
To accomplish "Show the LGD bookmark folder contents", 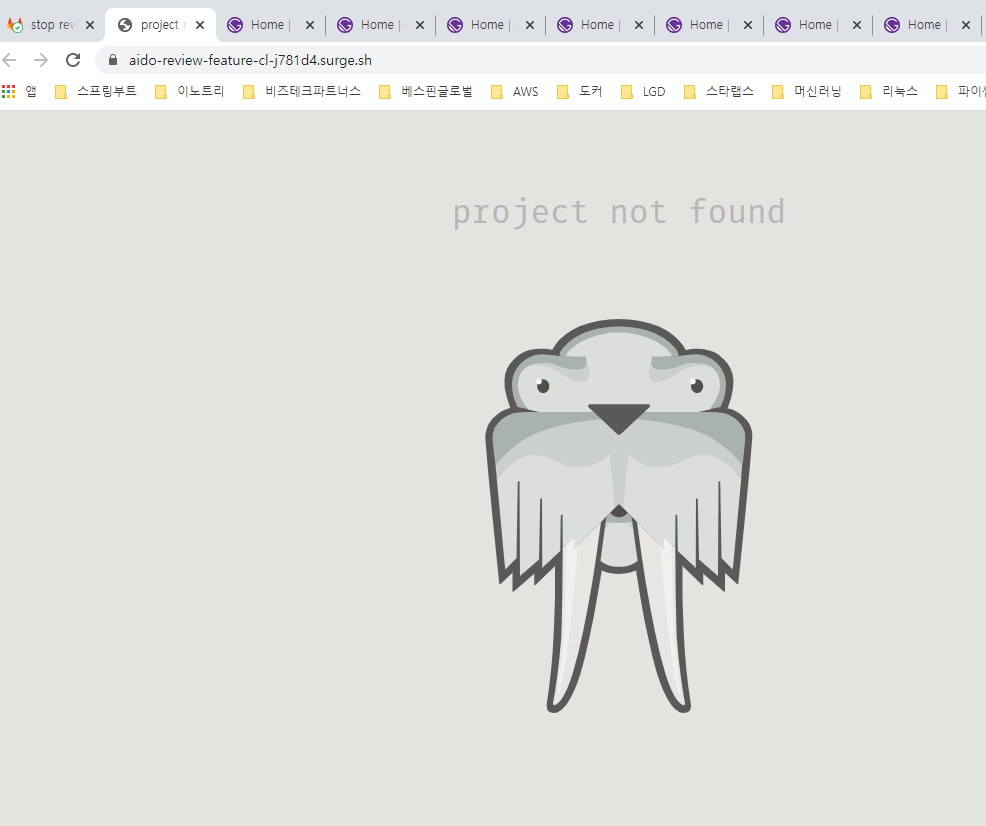I will [643, 92].
